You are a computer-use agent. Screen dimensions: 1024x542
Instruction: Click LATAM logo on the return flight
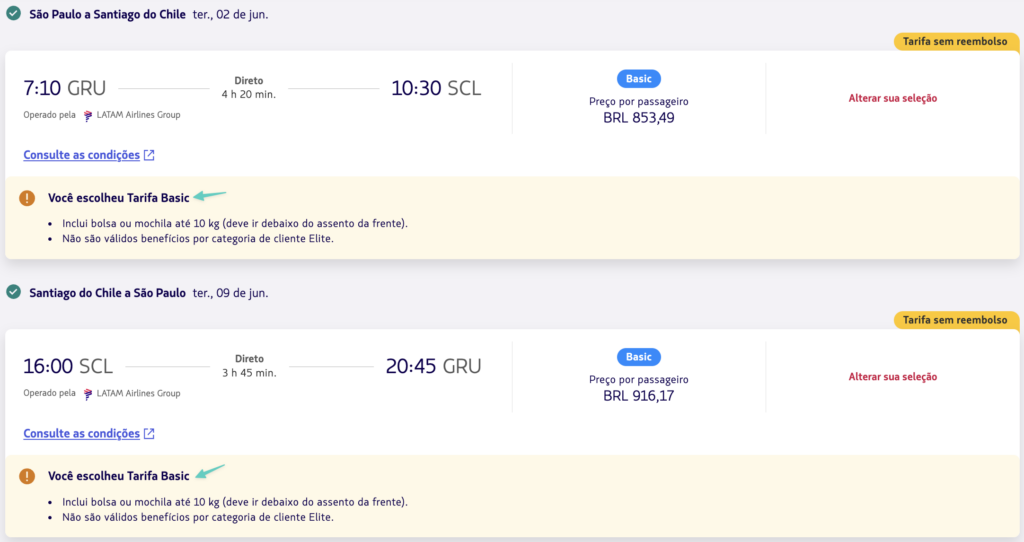88,394
